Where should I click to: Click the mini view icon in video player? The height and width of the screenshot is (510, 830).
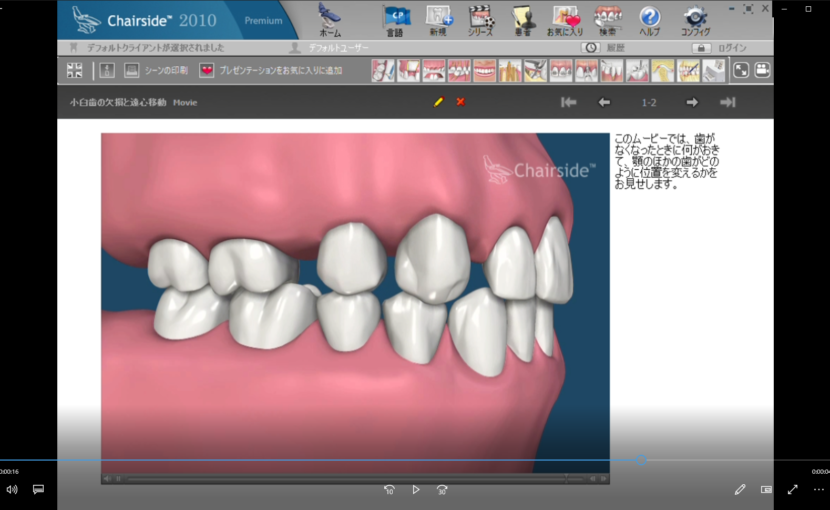[x=766, y=489]
